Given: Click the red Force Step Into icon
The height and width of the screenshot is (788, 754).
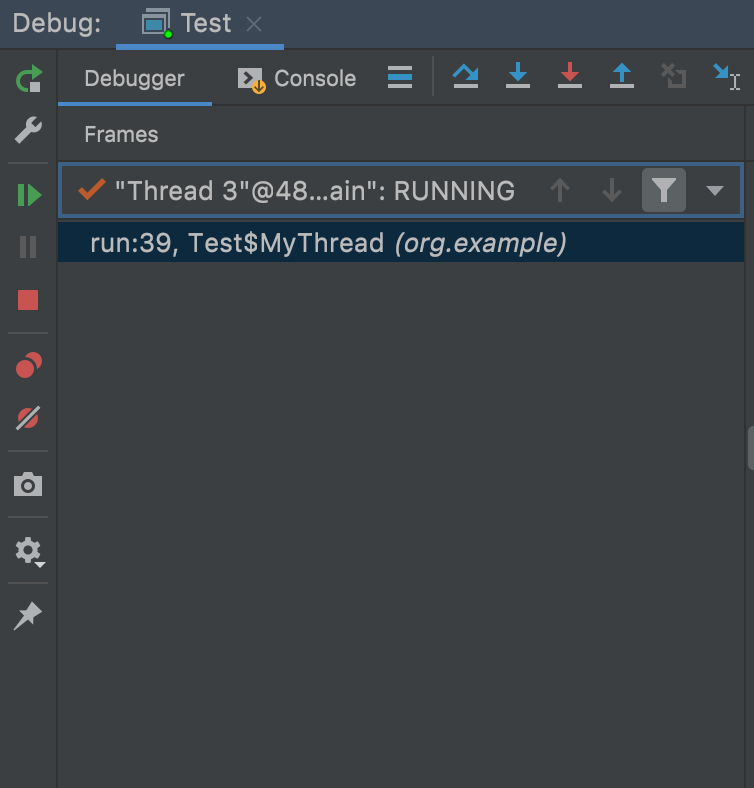Looking at the screenshot, I should click(x=570, y=77).
